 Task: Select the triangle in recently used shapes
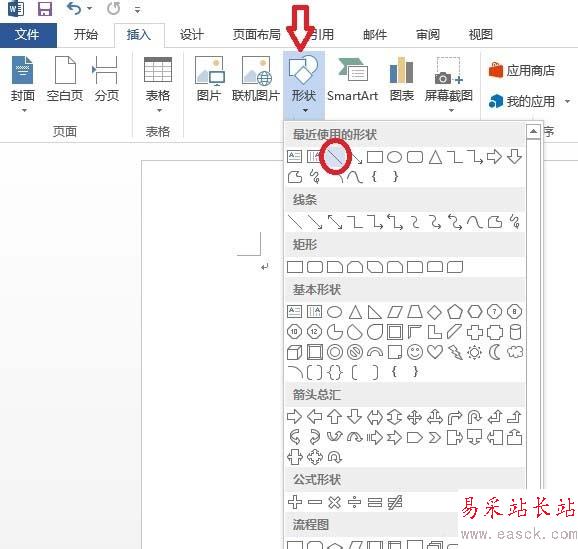pos(435,157)
